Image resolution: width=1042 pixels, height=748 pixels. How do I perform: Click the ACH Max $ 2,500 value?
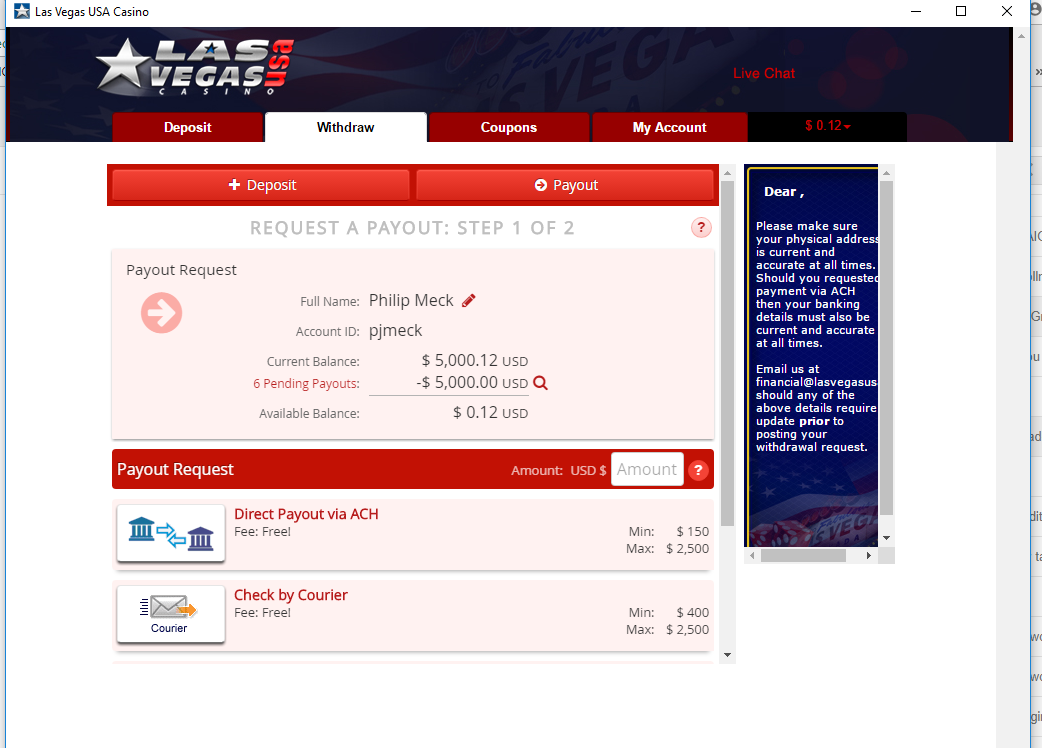(x=687, y=549)
